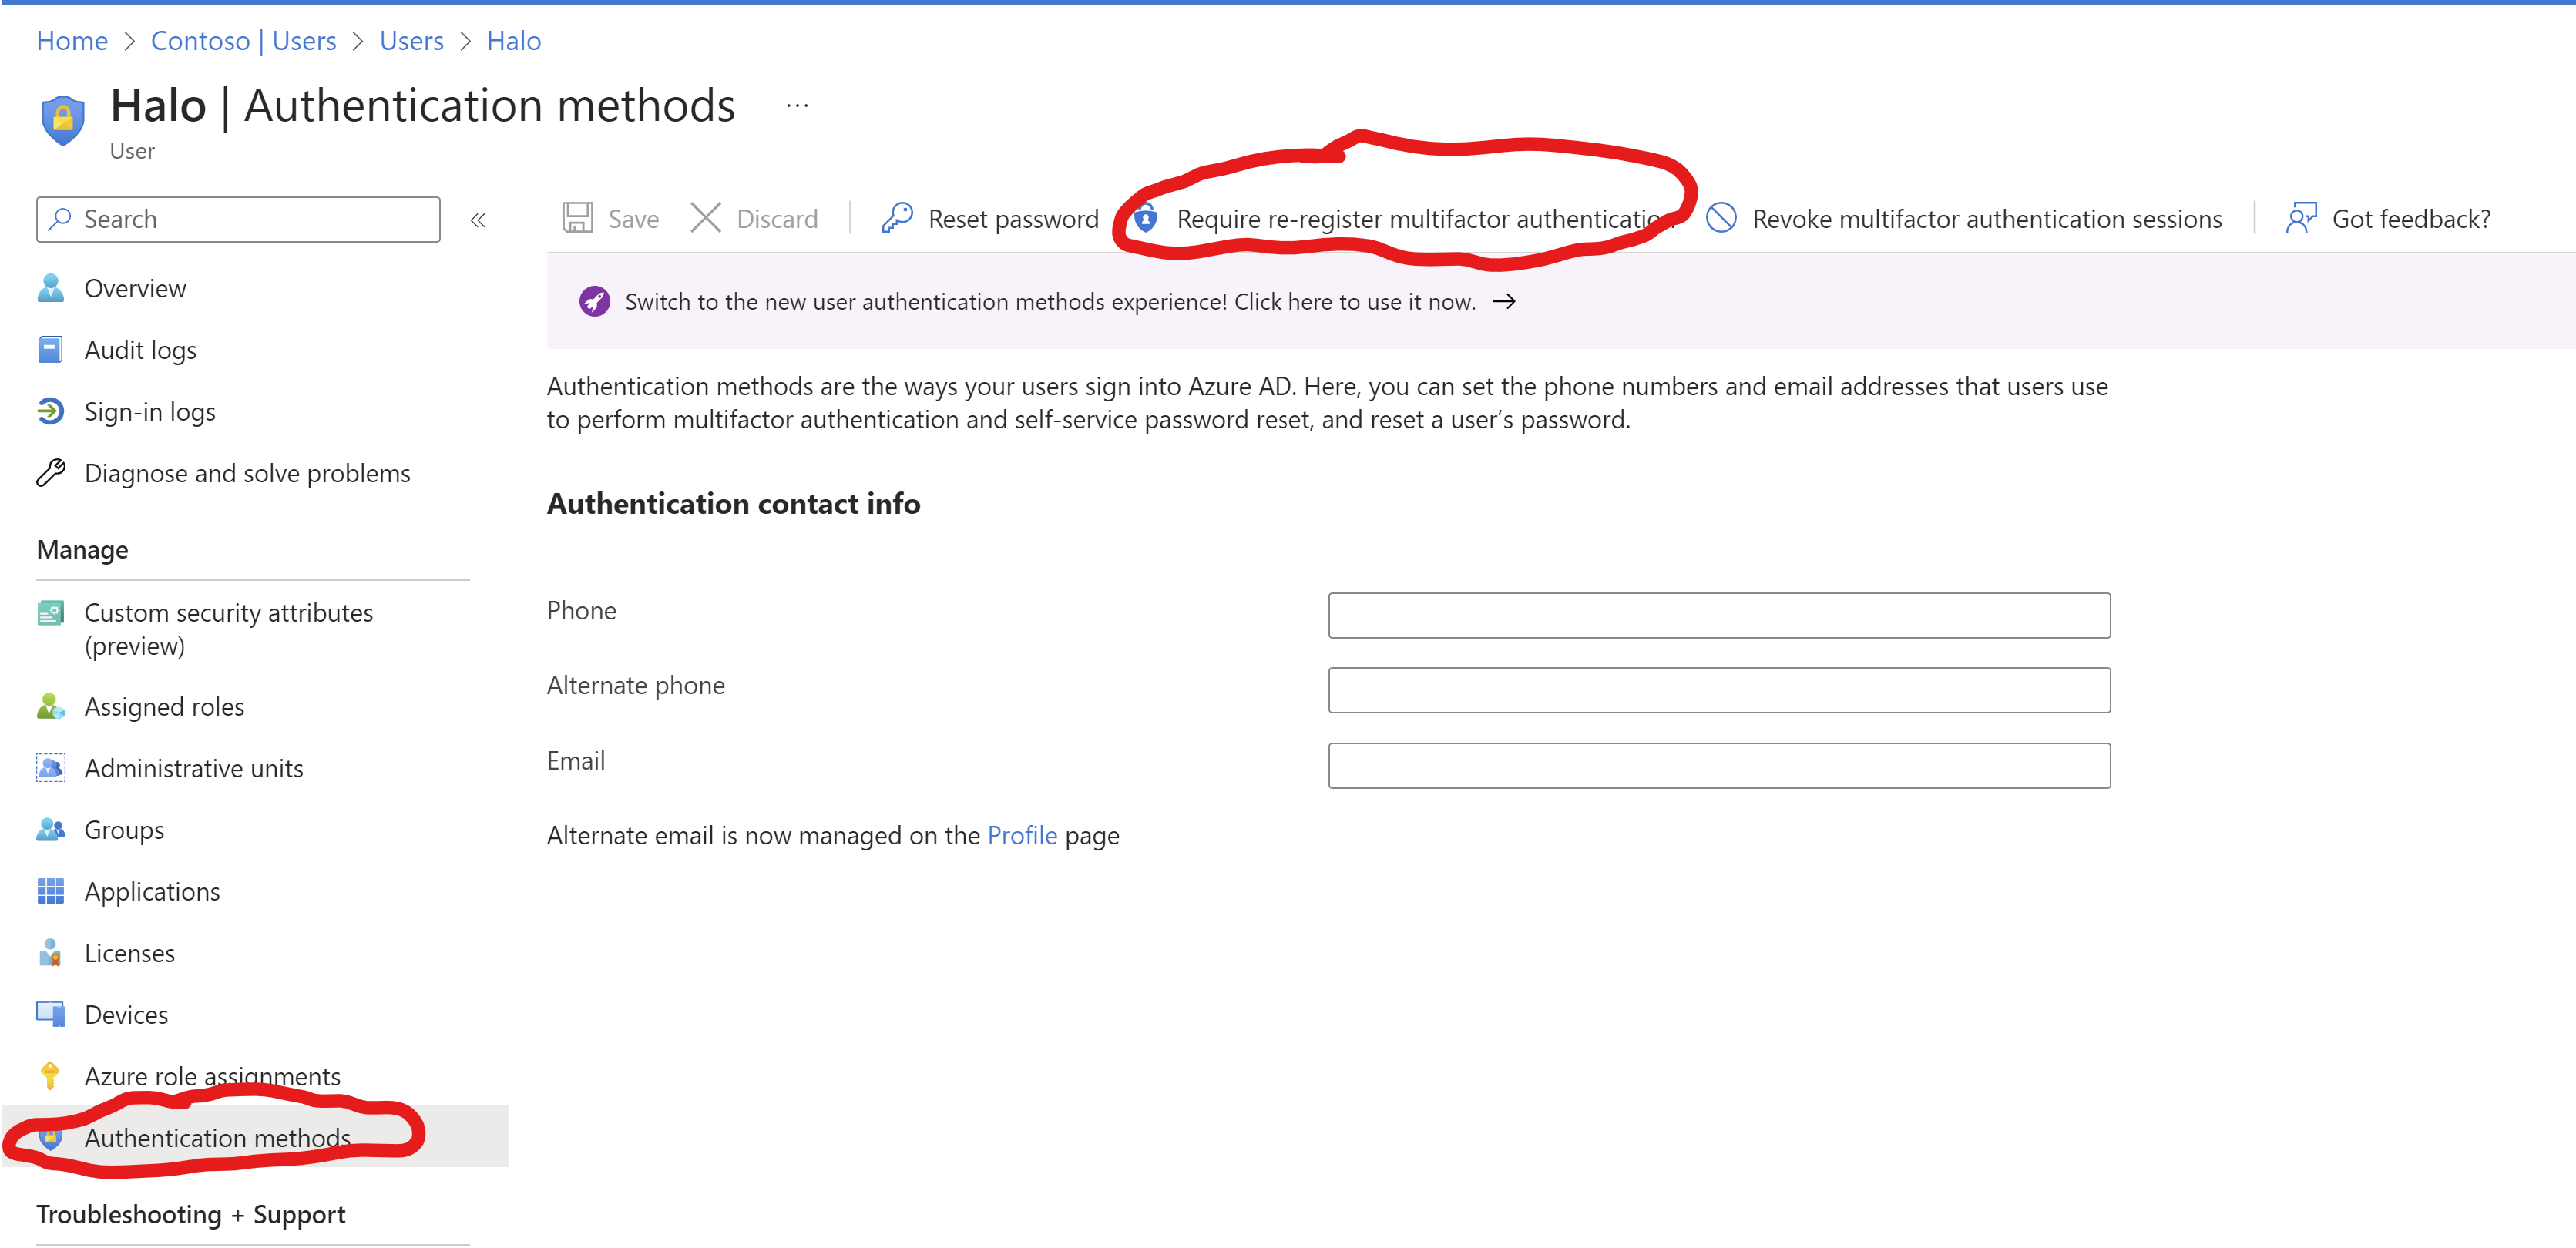Click the Custom security attributes icon

click(x=51, y=613)
